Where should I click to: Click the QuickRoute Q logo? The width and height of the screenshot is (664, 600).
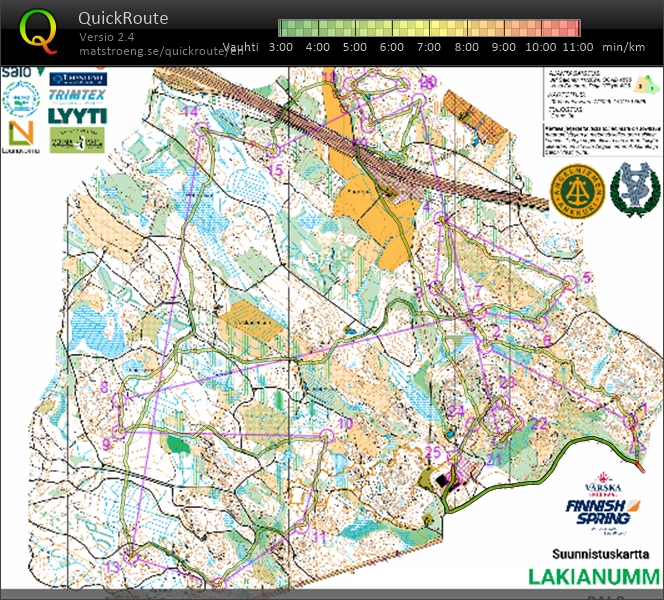pos(40,30)
